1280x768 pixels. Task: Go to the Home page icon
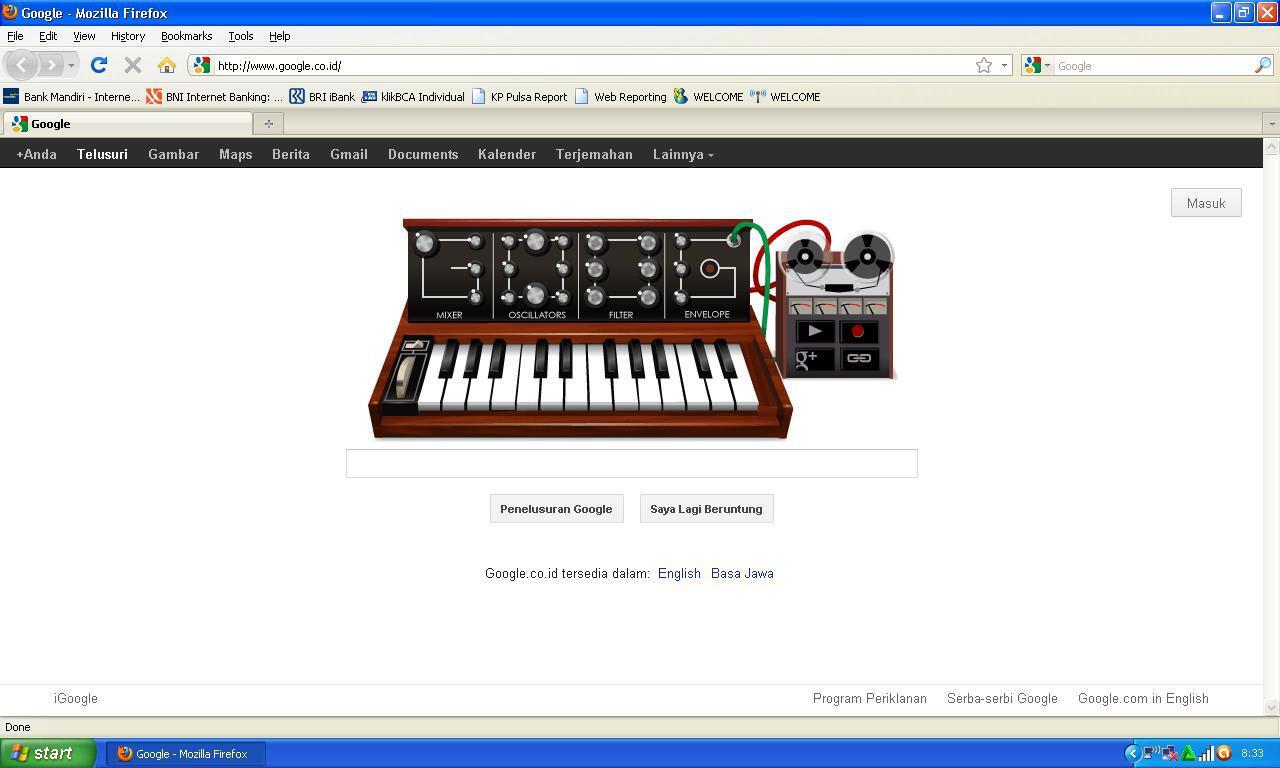pyautogui.click(x=166, y=65)
